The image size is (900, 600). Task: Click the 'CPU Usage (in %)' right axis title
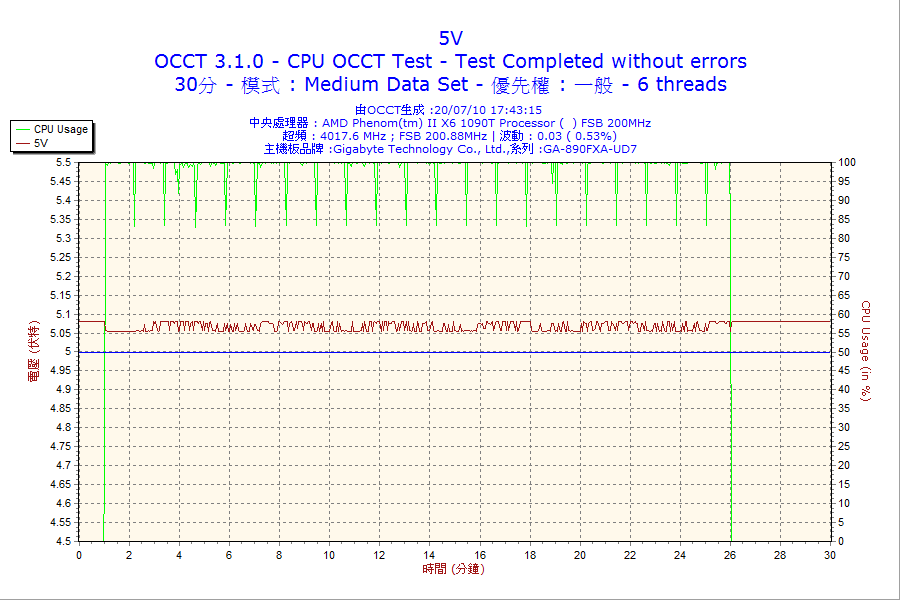click(x=866, y=351)
